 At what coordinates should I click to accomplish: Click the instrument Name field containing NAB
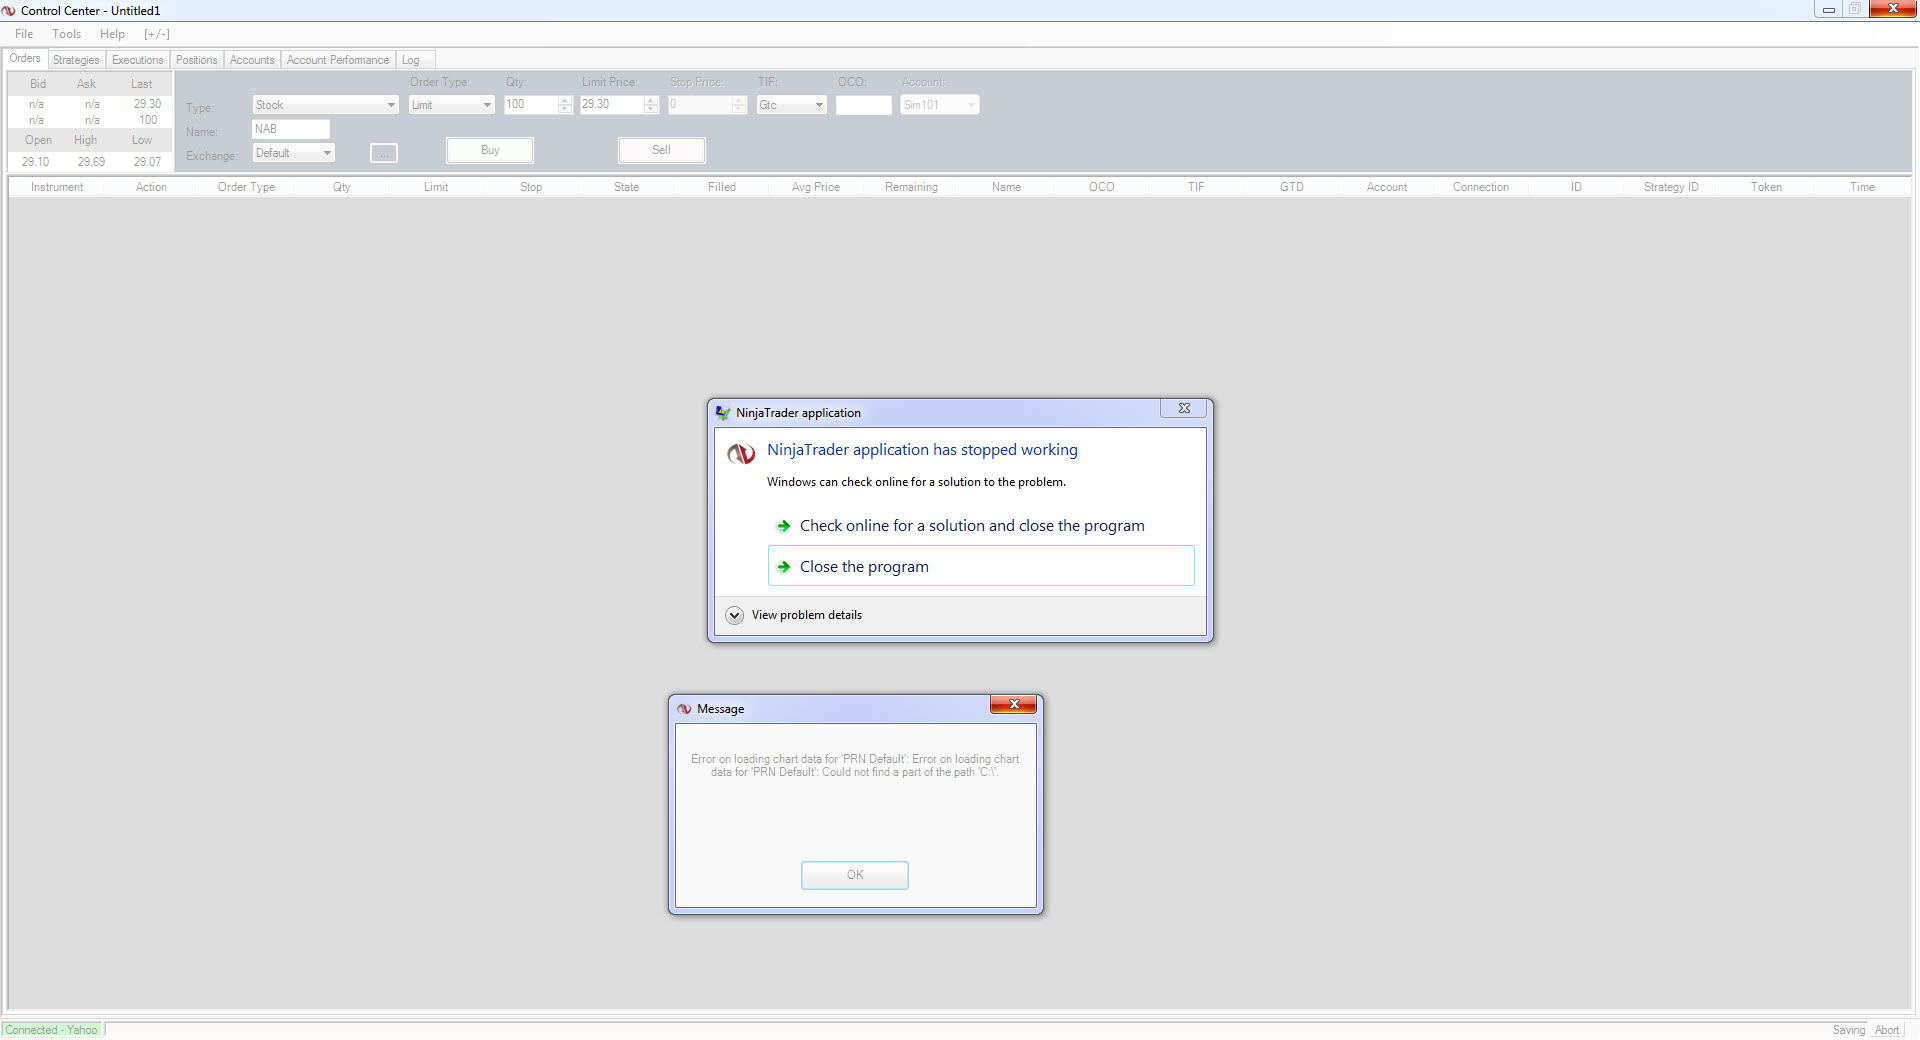tap(290, 129)
